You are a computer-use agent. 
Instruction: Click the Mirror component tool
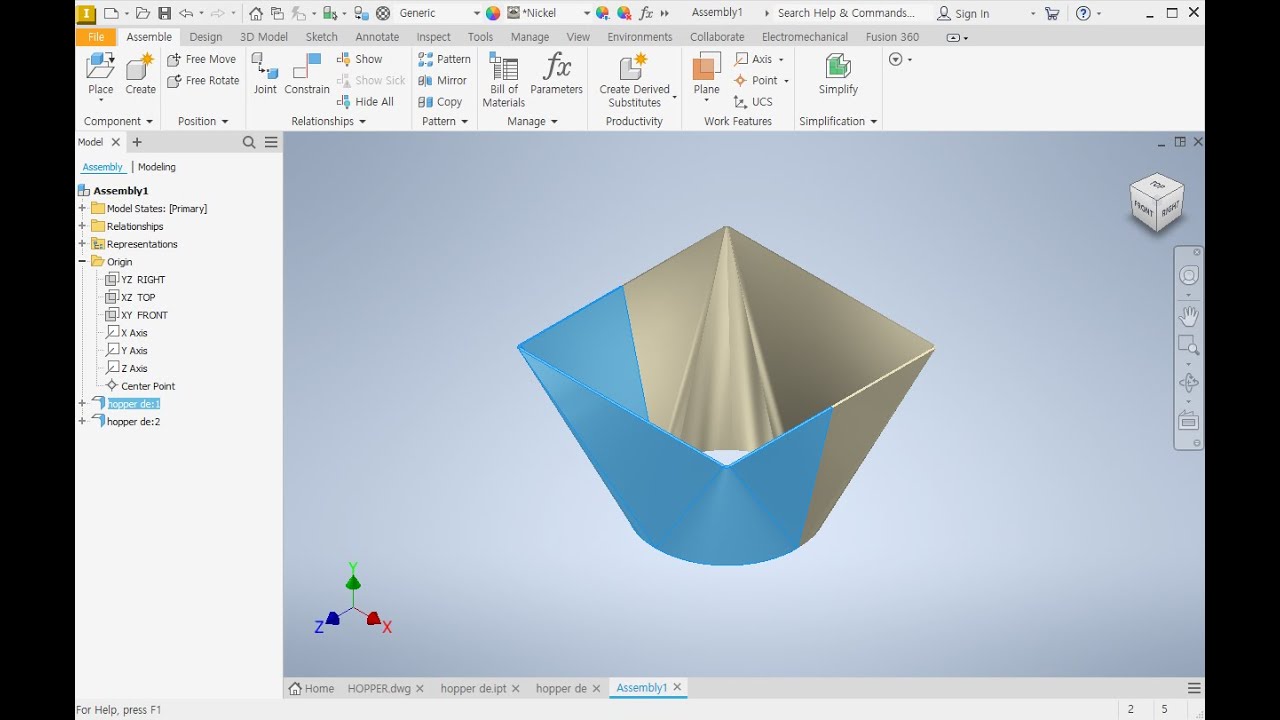pyautogui.click(x=442, y=80)
